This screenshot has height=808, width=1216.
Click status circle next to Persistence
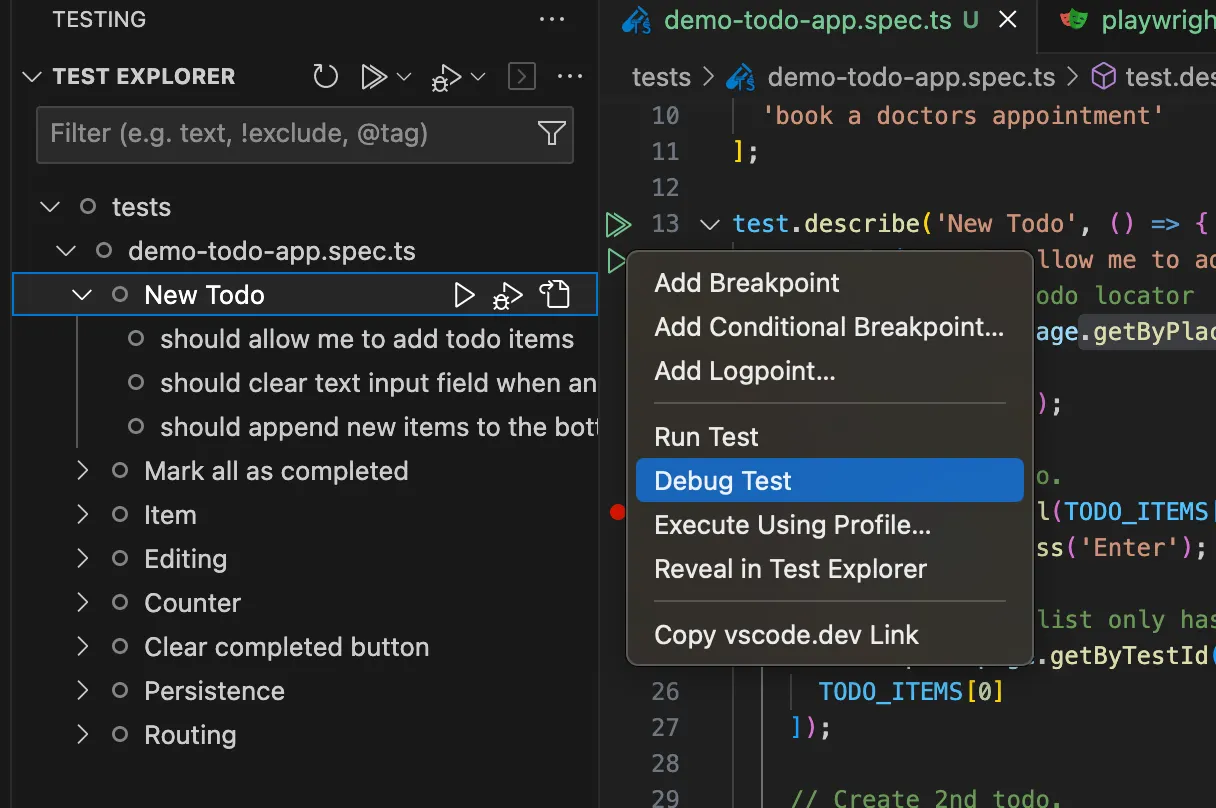coord(120,691)
